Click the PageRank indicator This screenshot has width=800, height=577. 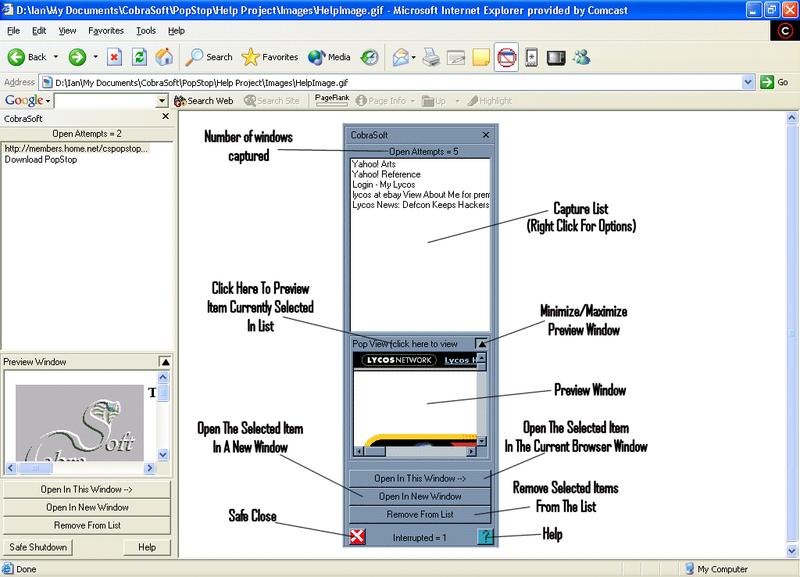[x=332, y=99]
